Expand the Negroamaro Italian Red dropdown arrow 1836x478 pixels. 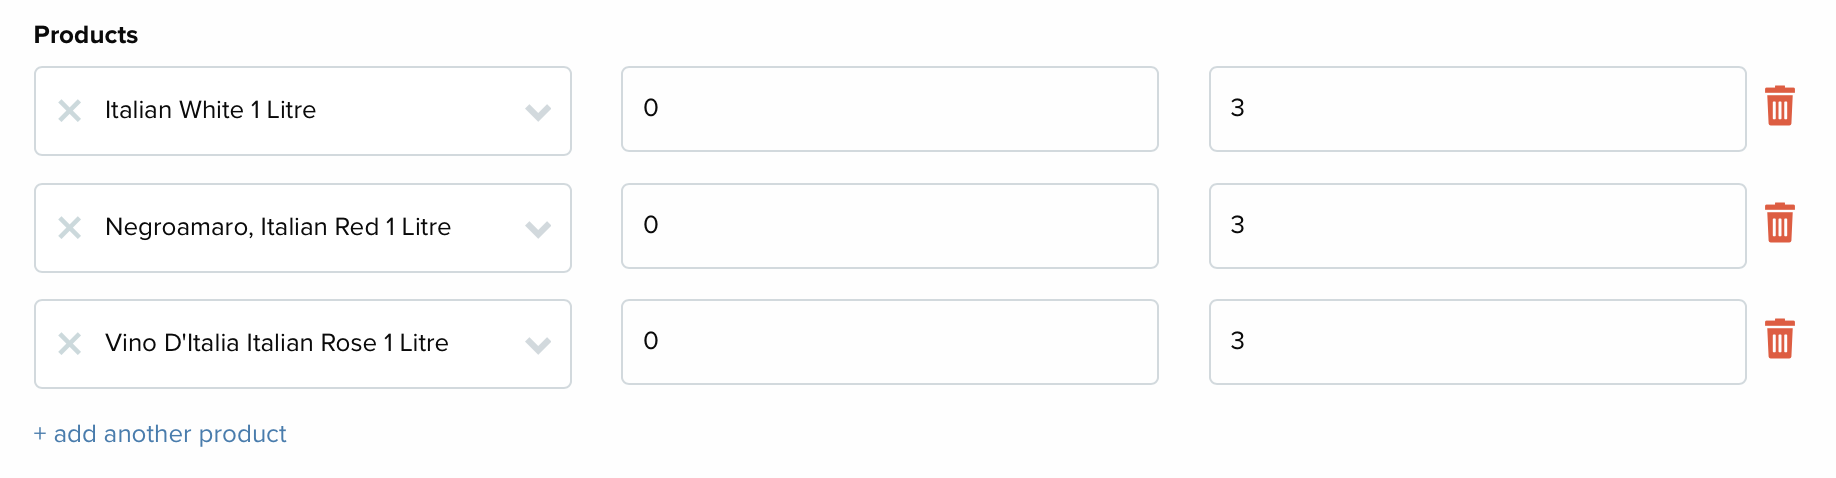(x=538, y=229)
